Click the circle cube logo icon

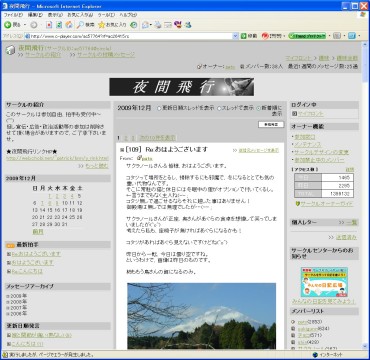11,50
